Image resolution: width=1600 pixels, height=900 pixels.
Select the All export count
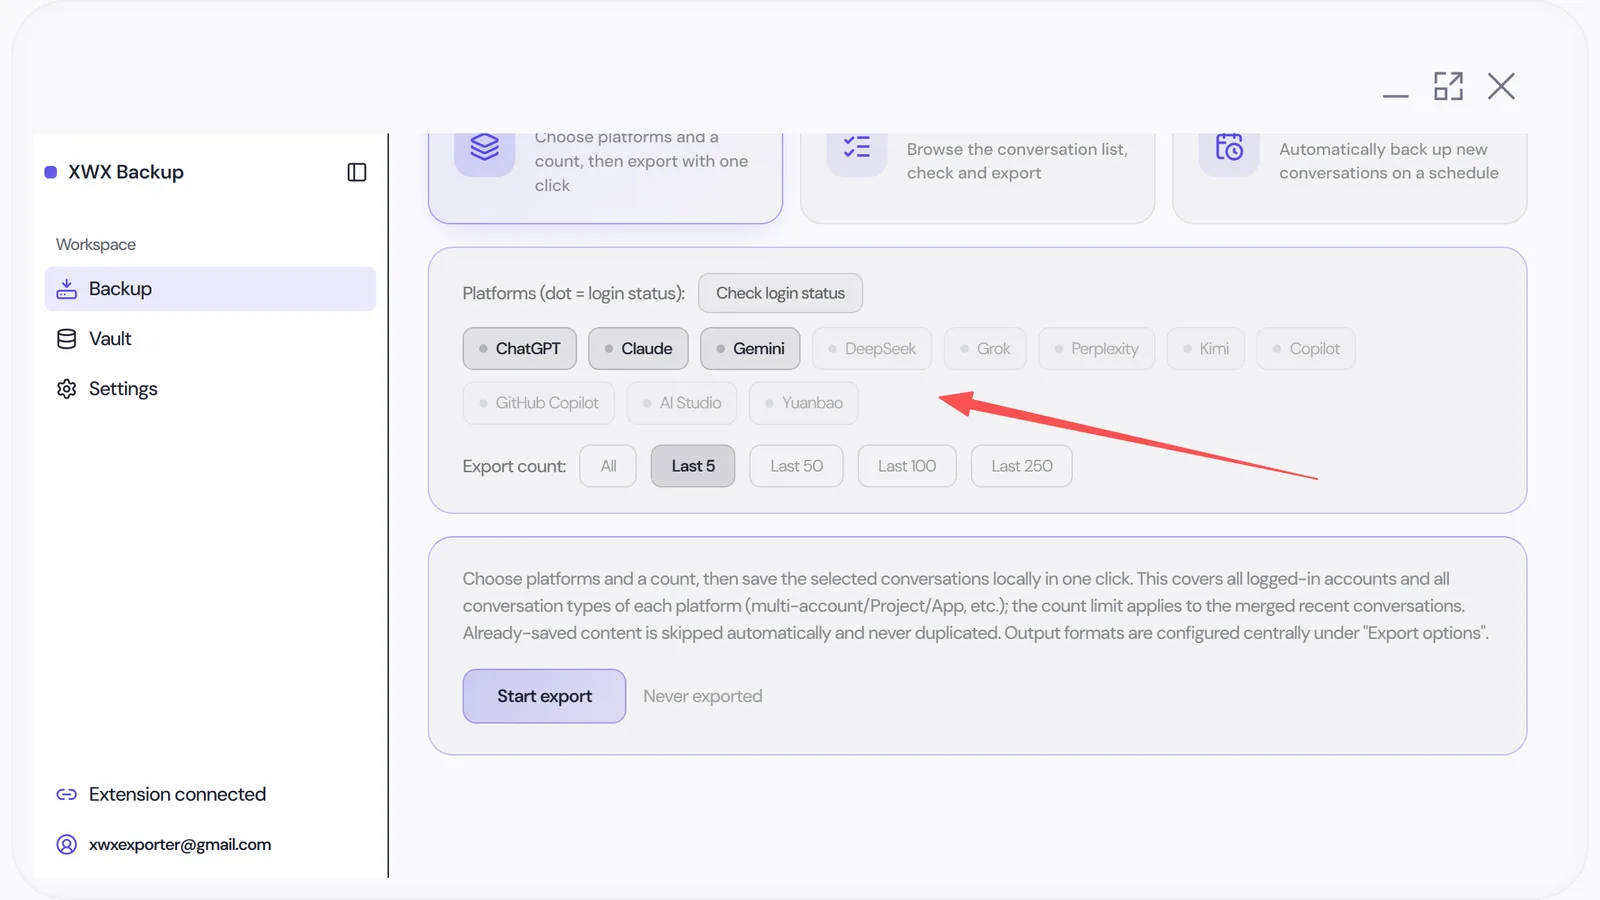tap(608, 466)
